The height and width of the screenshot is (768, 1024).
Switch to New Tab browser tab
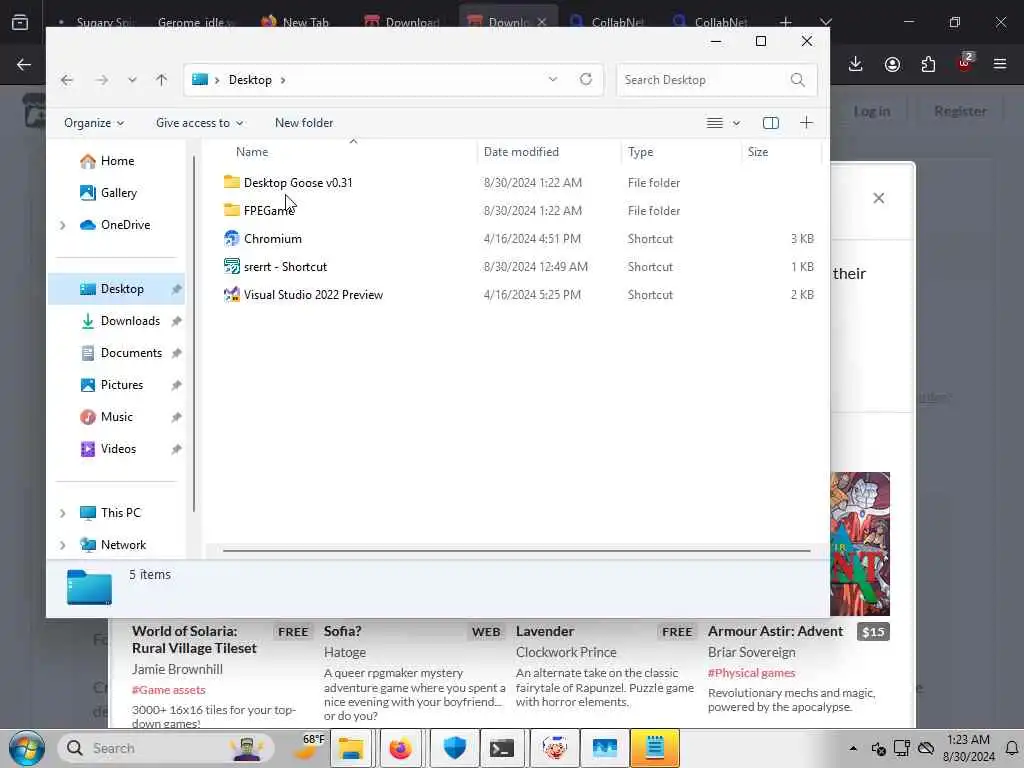(x=295, y=22)
